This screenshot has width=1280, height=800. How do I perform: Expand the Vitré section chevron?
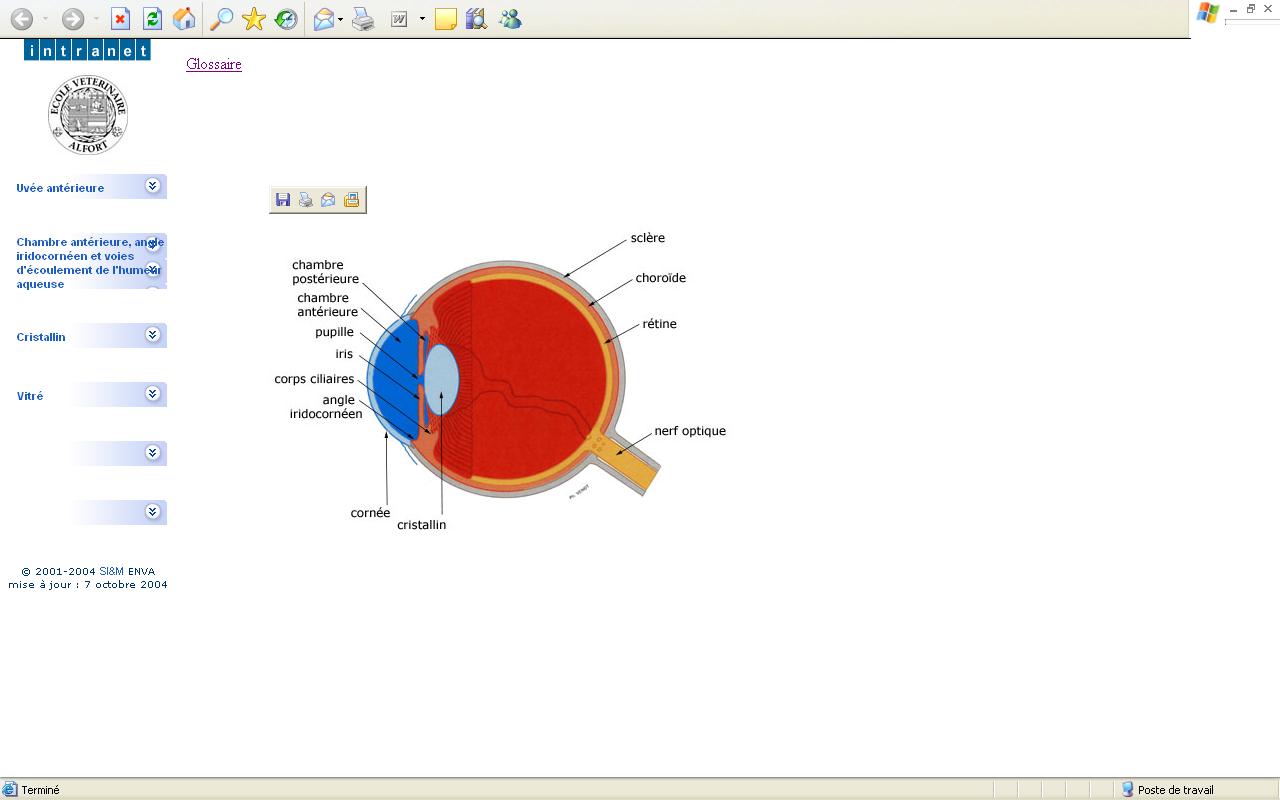(x=153, y=394)
